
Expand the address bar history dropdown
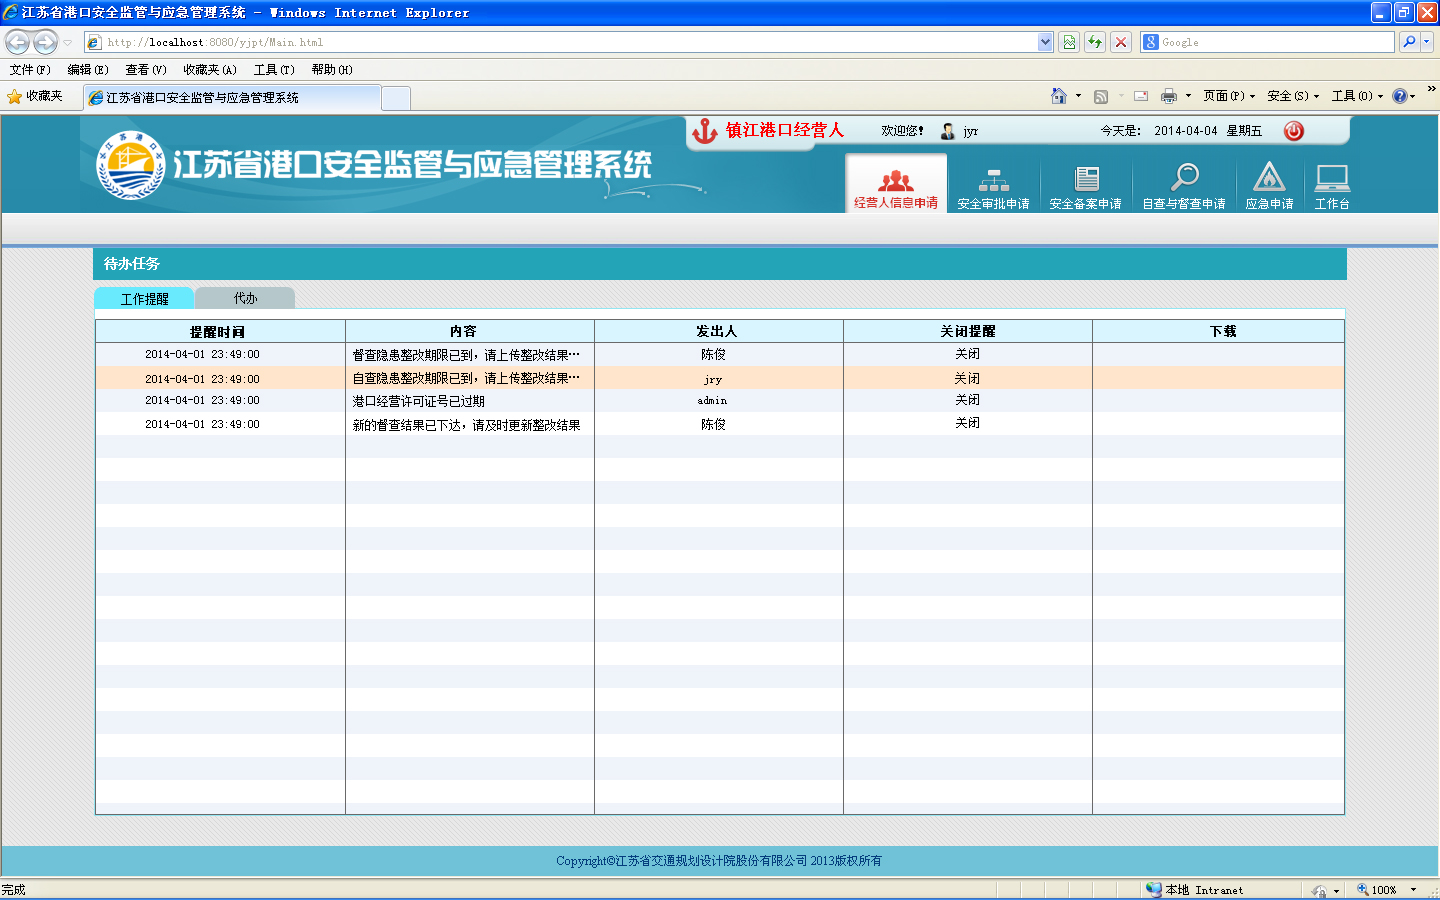click(1045, 42)
